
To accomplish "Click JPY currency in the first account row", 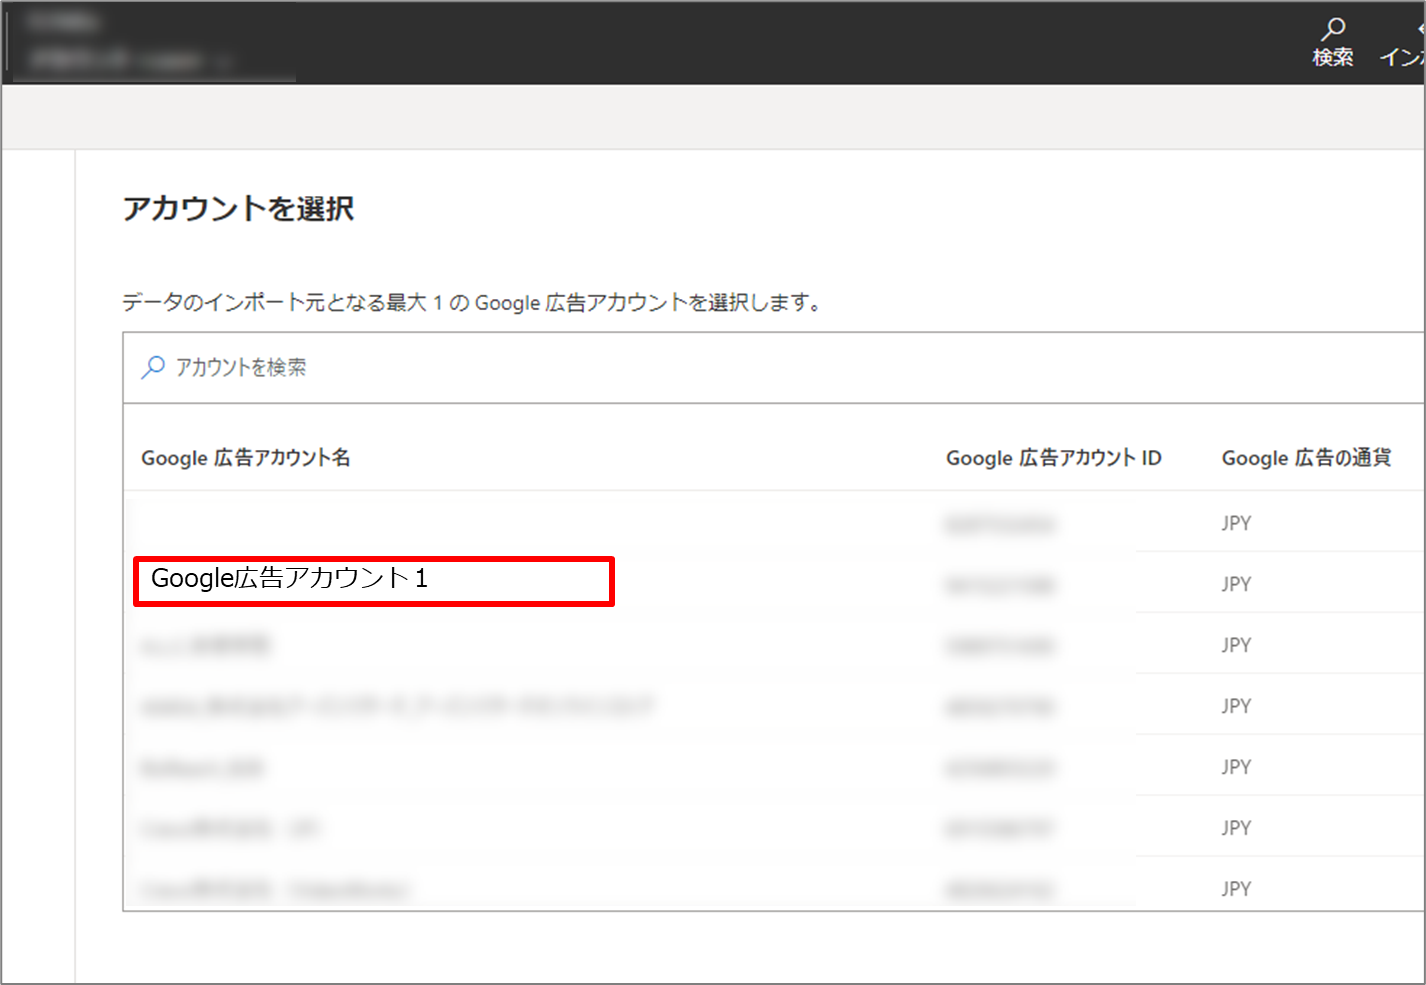I will (x=1236, y=523).
